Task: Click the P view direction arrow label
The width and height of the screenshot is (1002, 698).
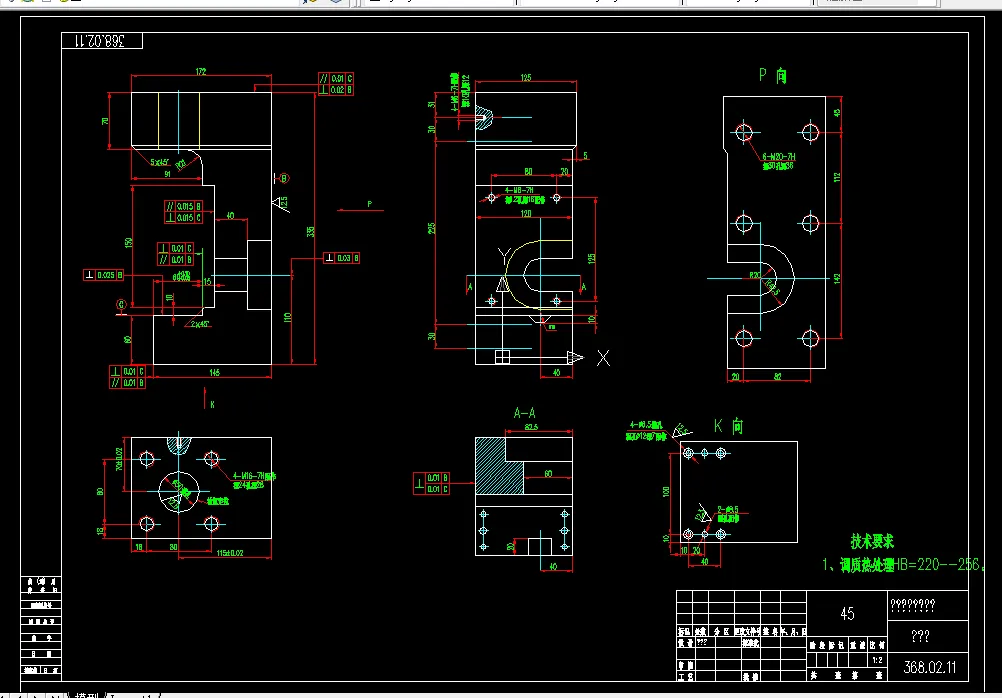Action: pyautogui.click(x=369, y=204)
